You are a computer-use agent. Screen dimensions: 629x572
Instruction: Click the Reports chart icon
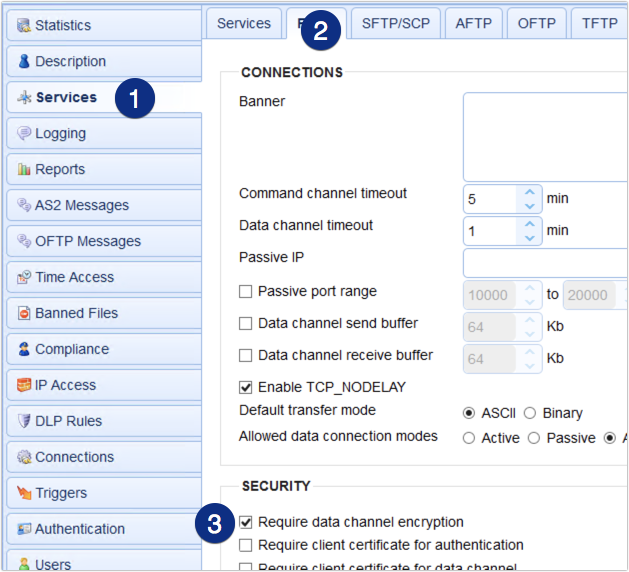click(x=24, y=169)
